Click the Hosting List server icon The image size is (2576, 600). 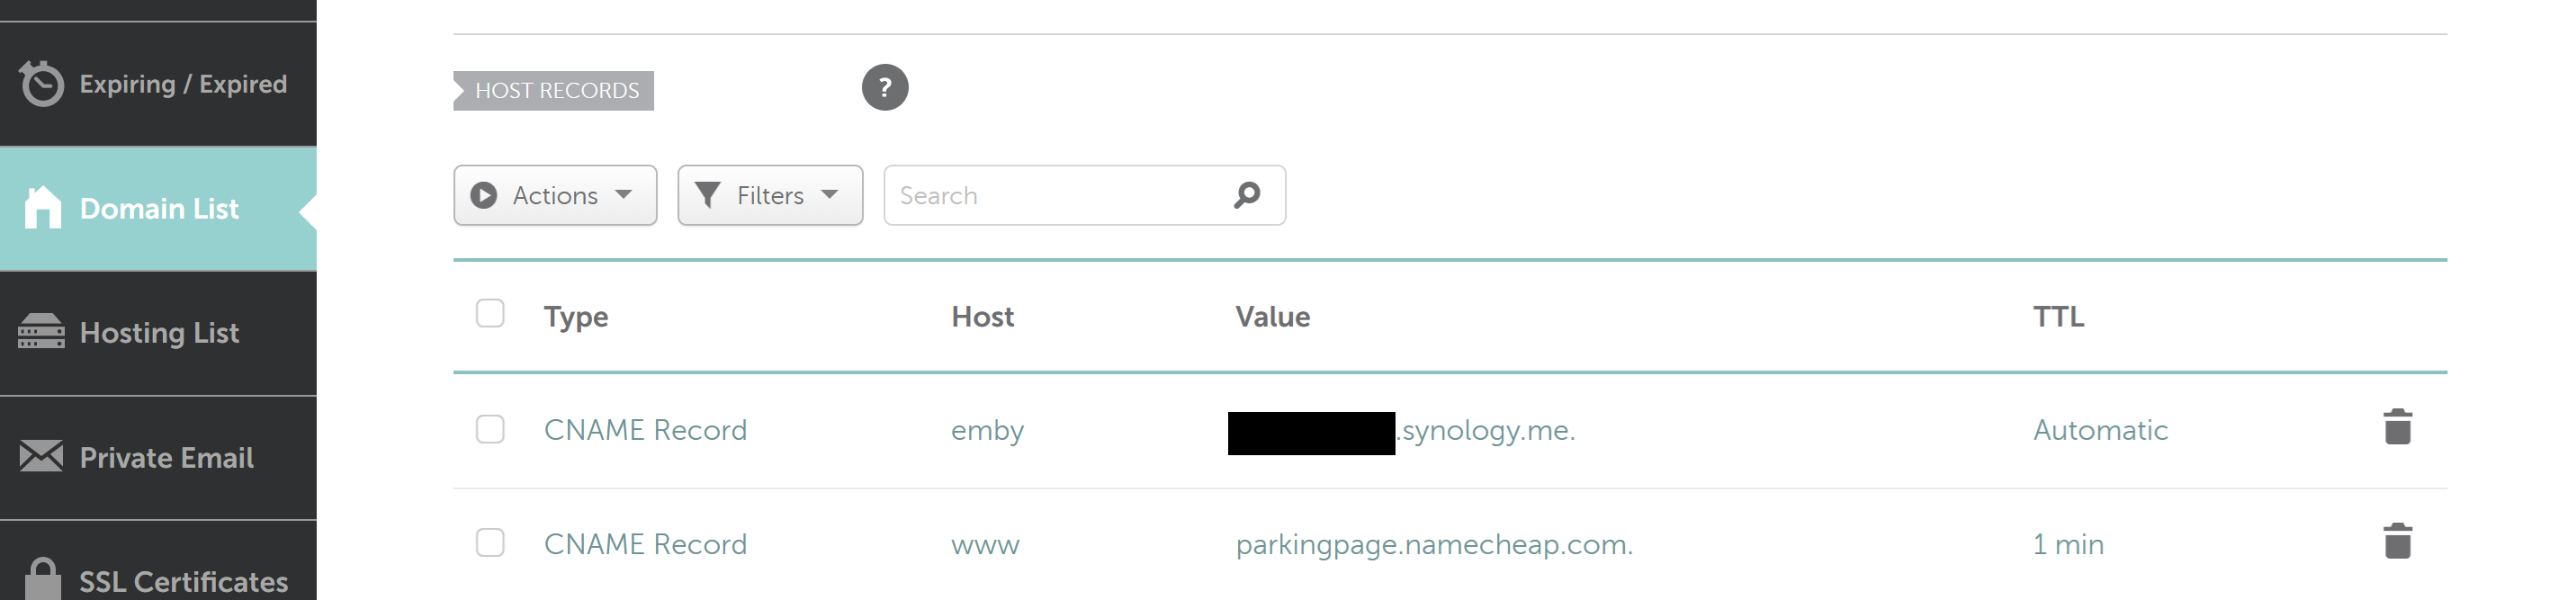(41, 332)
